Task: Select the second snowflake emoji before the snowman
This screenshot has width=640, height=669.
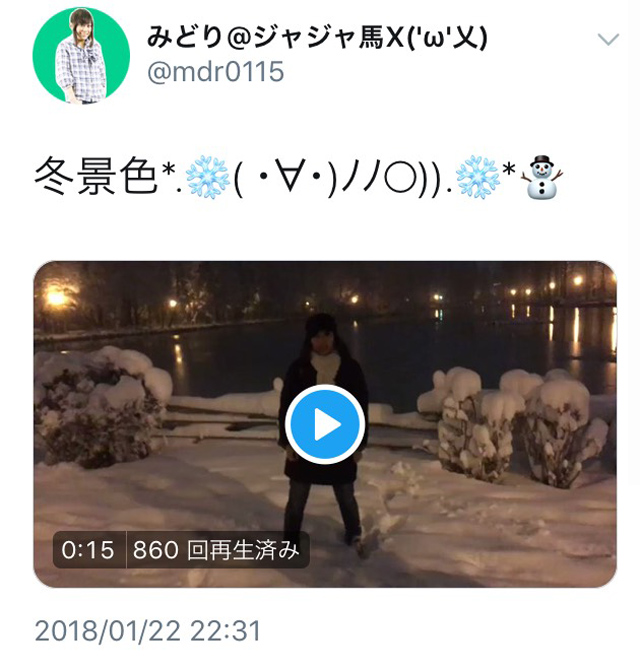Action: click(x=477, y=177)
